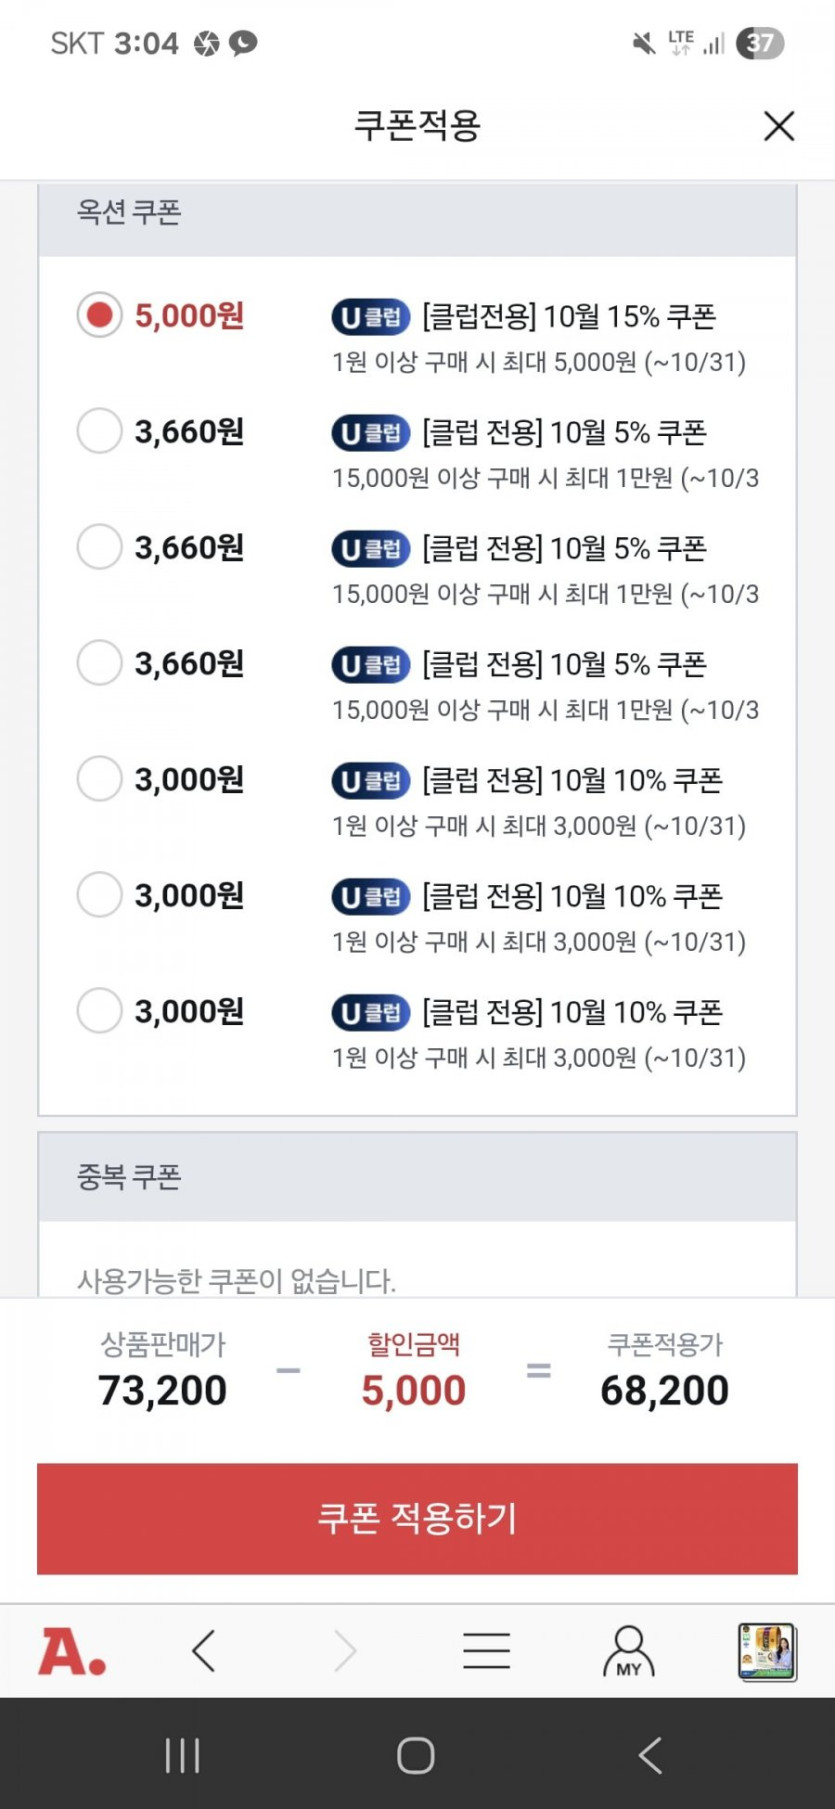Tap the red A. home logo

point(72,1650)
